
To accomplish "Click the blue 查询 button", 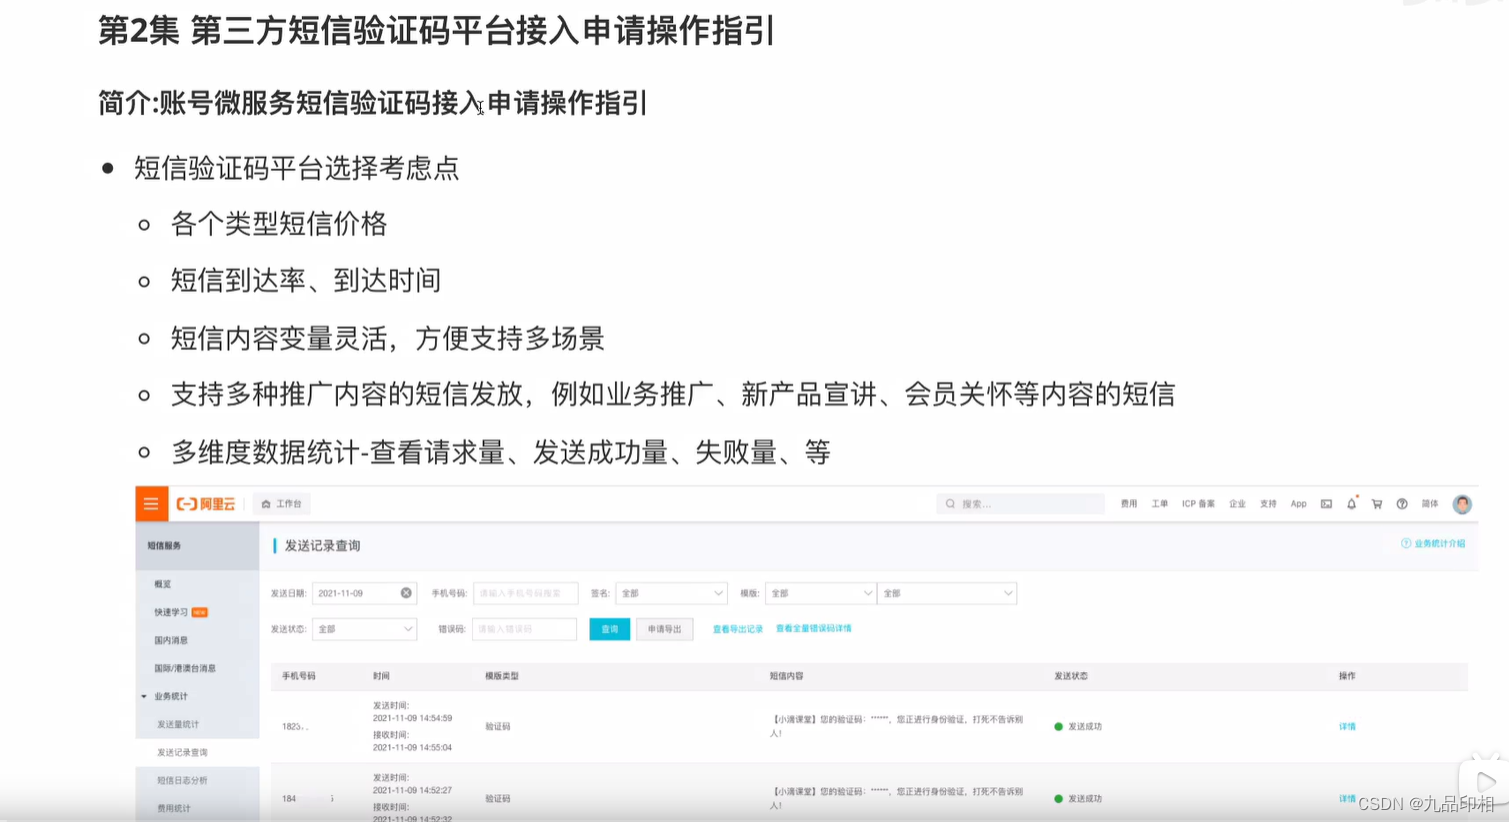I will pyautogui.click(x=610, y=629).
